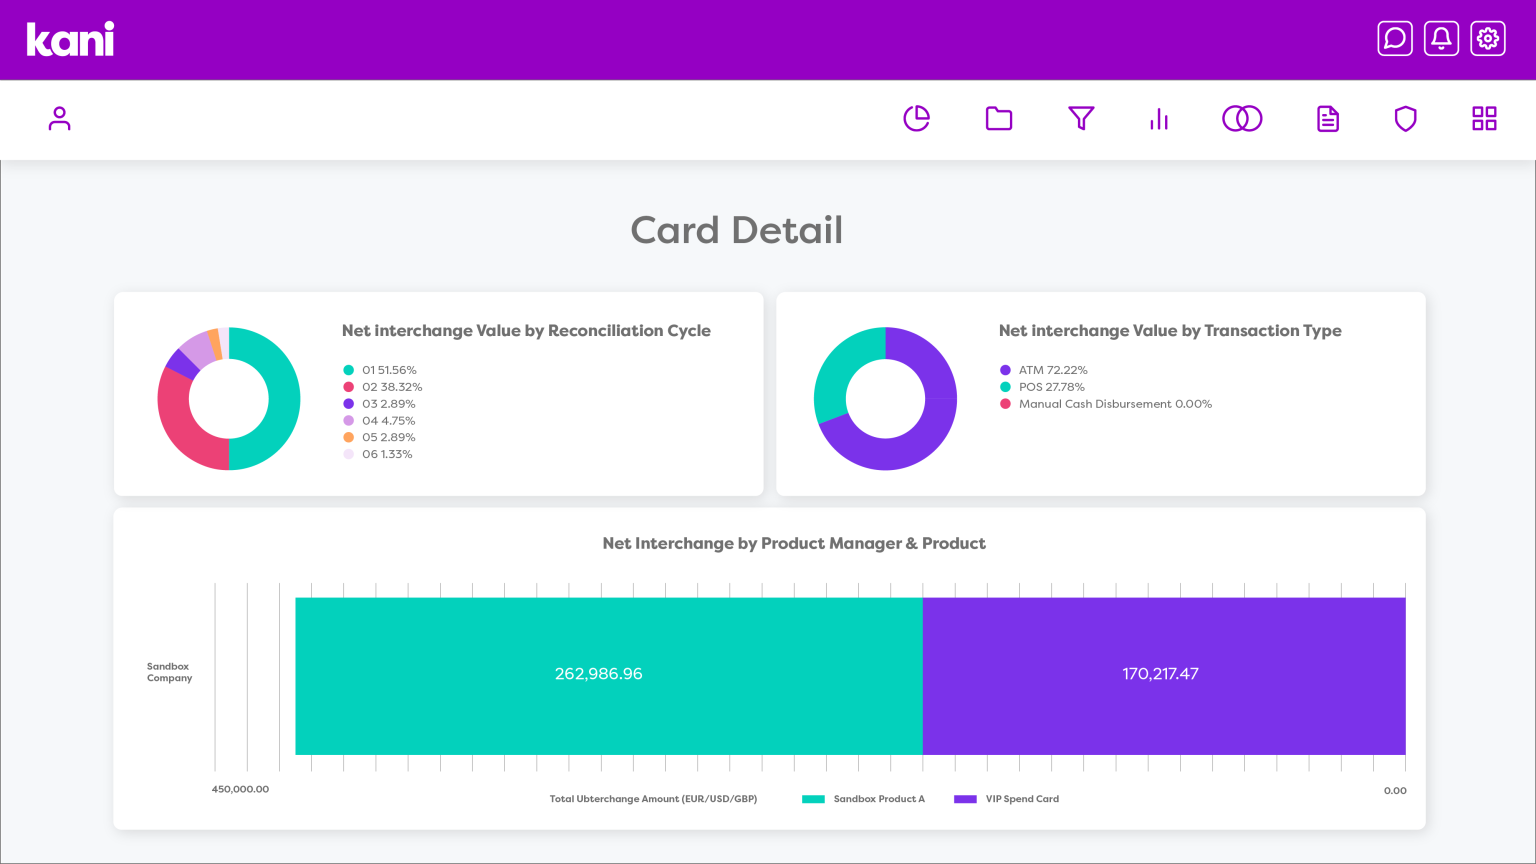
Task: Click the 01 51.56% legend color dot
Action: (348, 370)
